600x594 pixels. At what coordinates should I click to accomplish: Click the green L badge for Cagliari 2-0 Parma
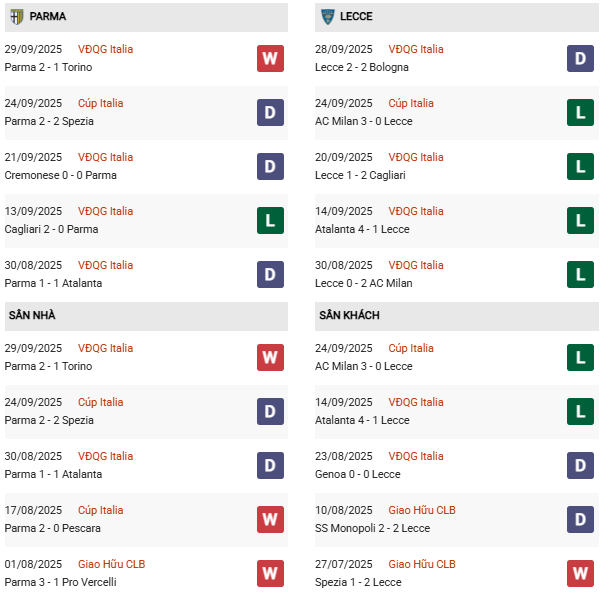[x=270, y=220]
